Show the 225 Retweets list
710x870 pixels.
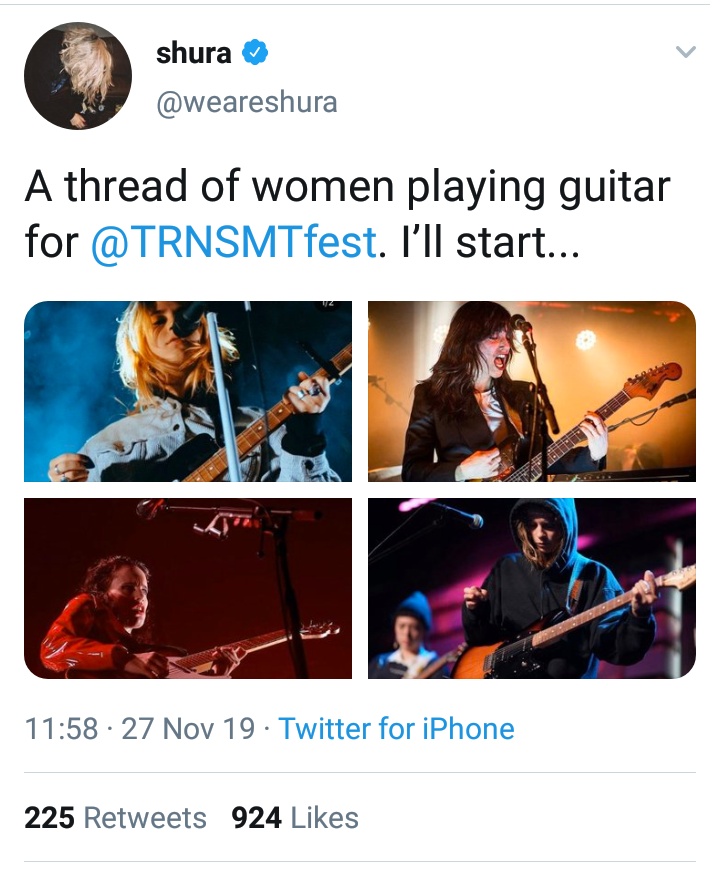(115, 818)
